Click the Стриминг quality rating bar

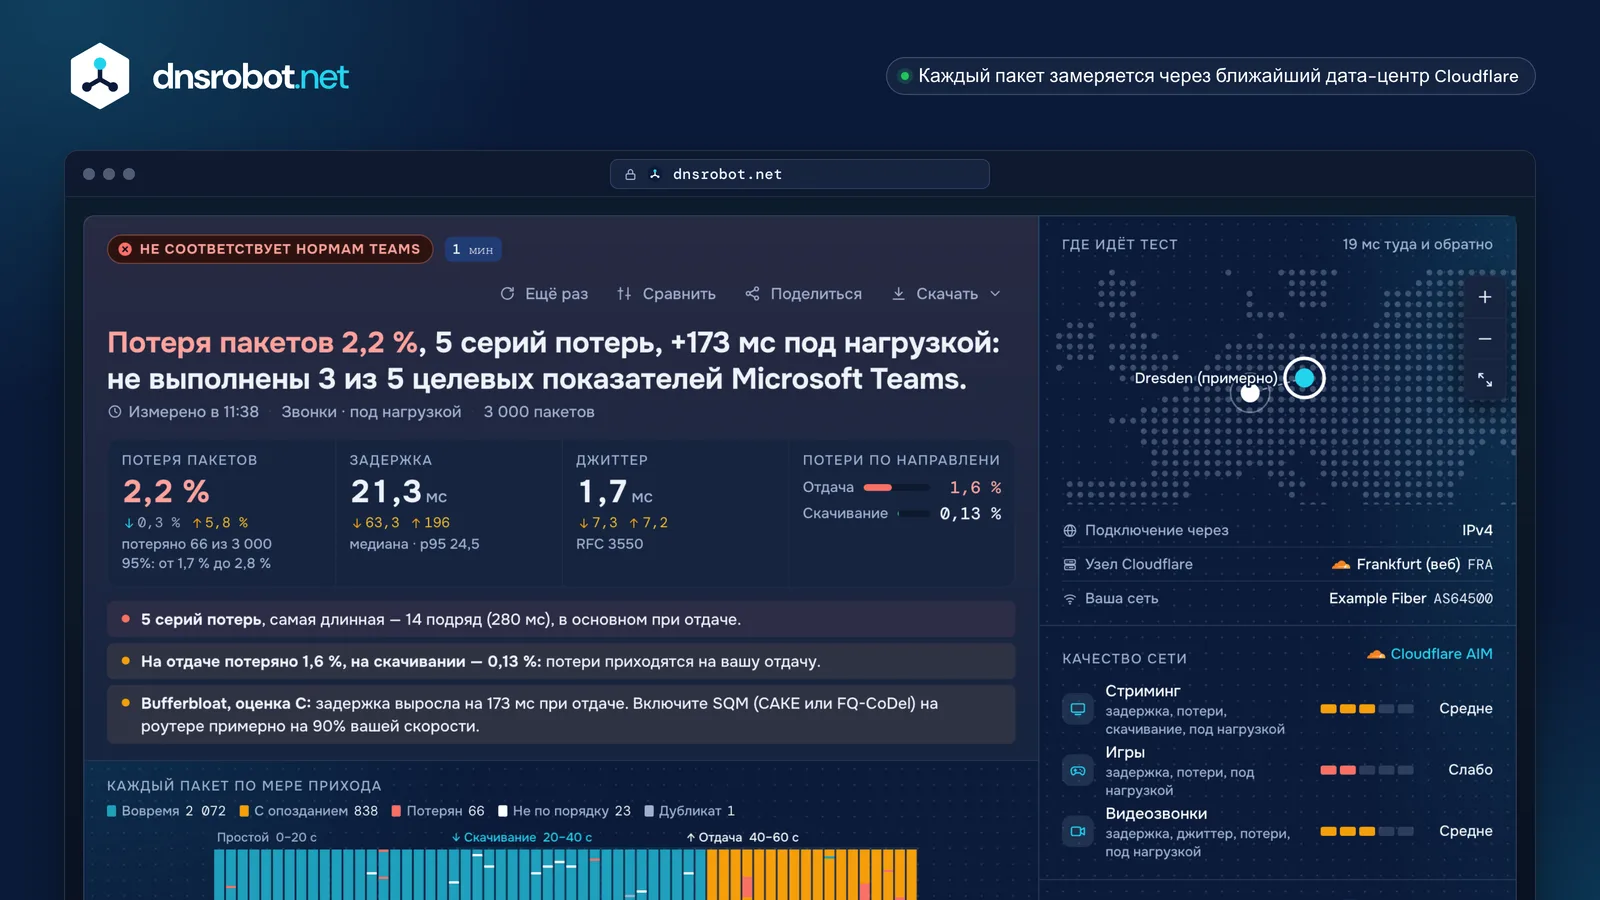click(x=1367, y=709)
